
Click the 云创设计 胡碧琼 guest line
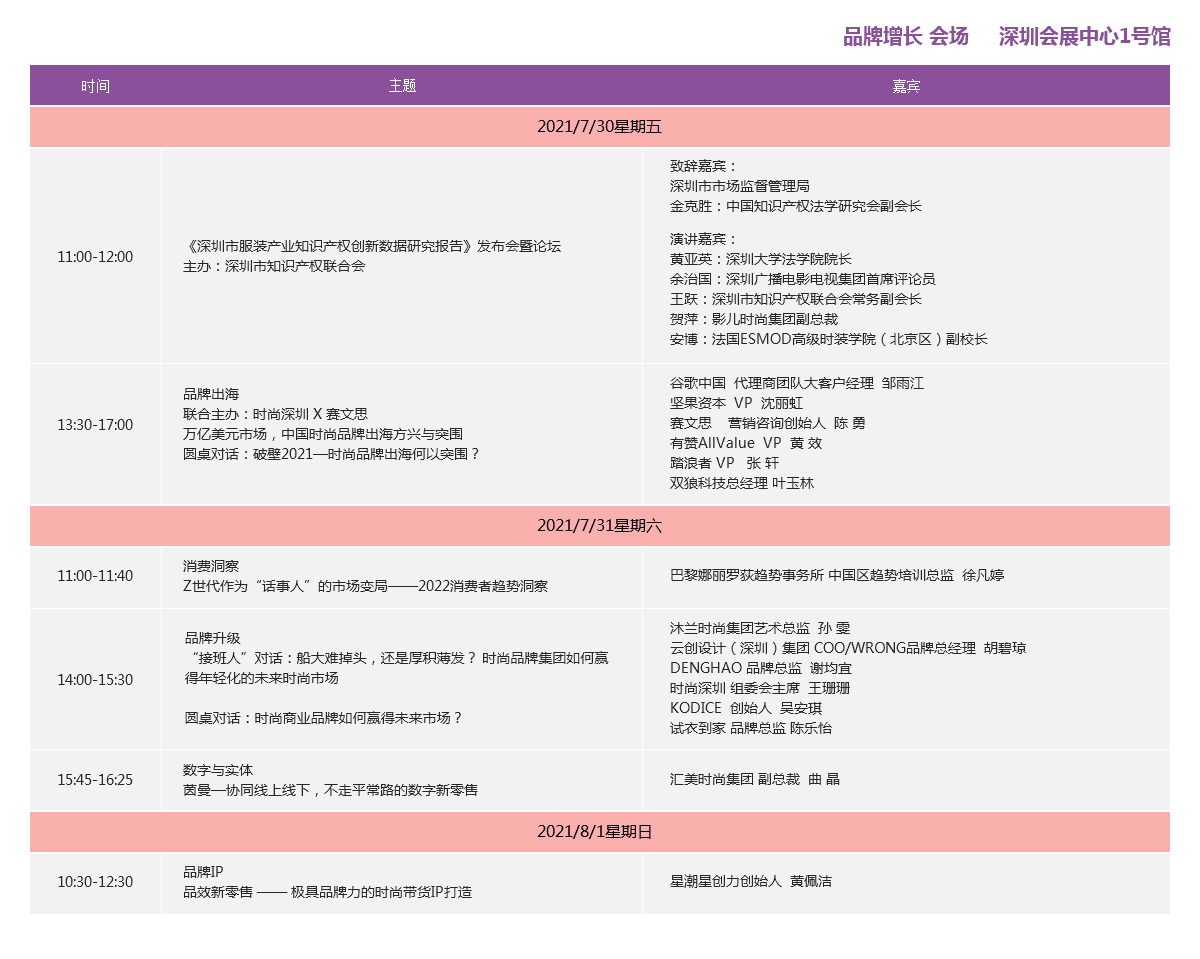[x=848, y=648]
